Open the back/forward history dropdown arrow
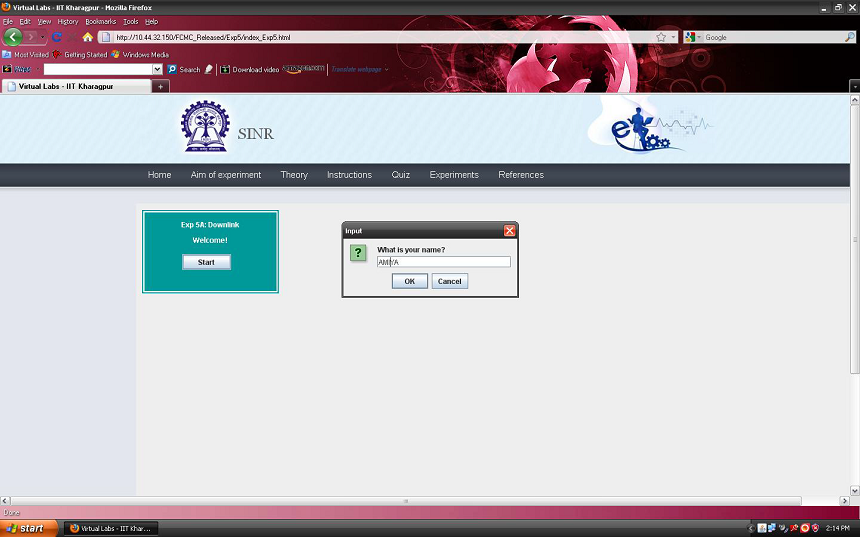This screenshot has width=860, height=537. pos(44,37)
